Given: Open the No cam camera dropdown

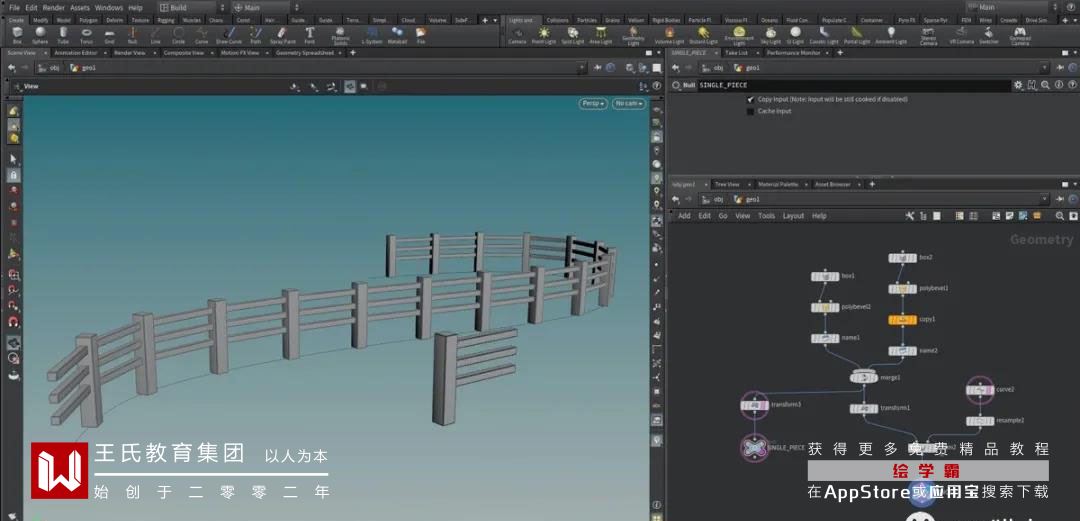Looking at the screenshot, I should point(629,103).
